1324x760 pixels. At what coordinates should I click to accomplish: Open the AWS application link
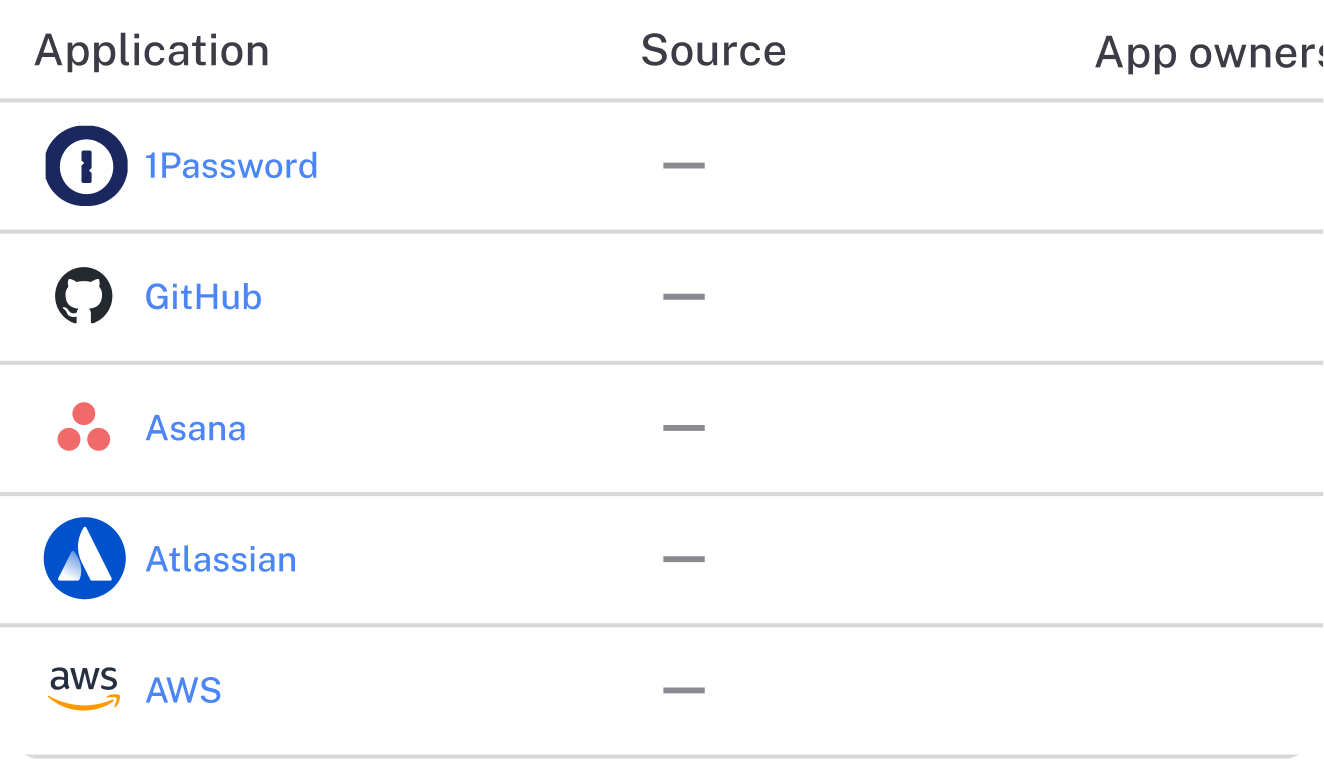tap(184, 690)
